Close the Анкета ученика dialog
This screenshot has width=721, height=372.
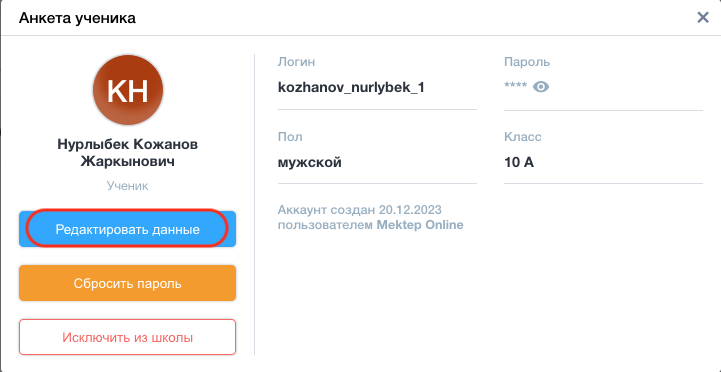(703, 18)
